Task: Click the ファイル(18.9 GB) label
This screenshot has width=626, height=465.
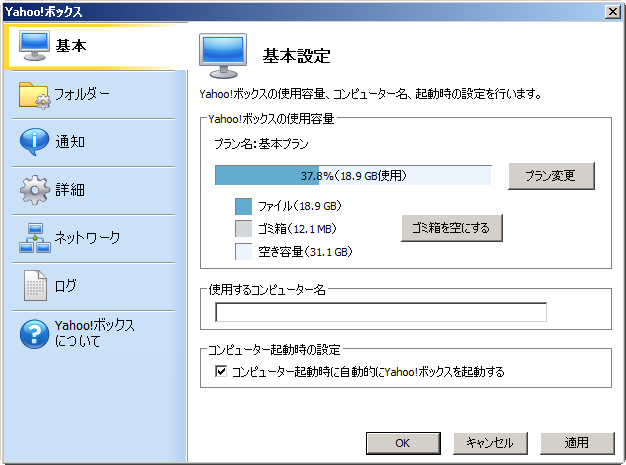Action: 300,206
